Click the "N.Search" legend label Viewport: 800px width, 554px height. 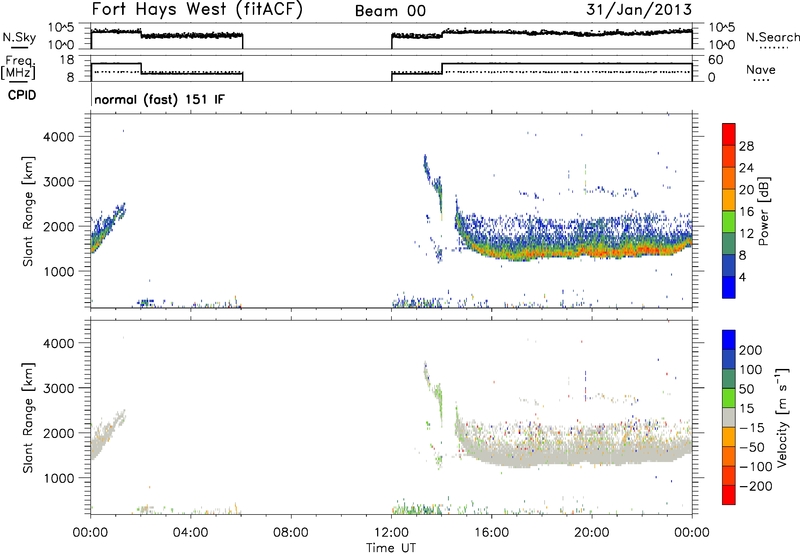point(772,37)
